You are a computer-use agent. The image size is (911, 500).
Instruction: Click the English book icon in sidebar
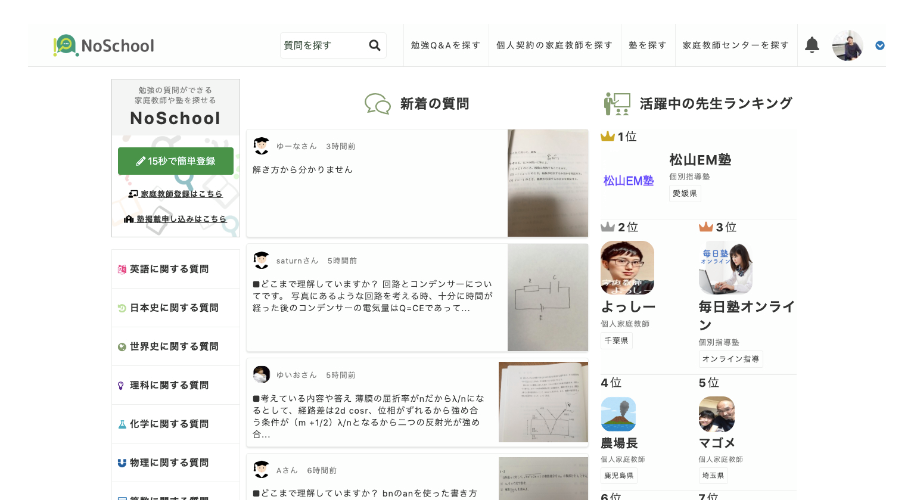(121, 269)
